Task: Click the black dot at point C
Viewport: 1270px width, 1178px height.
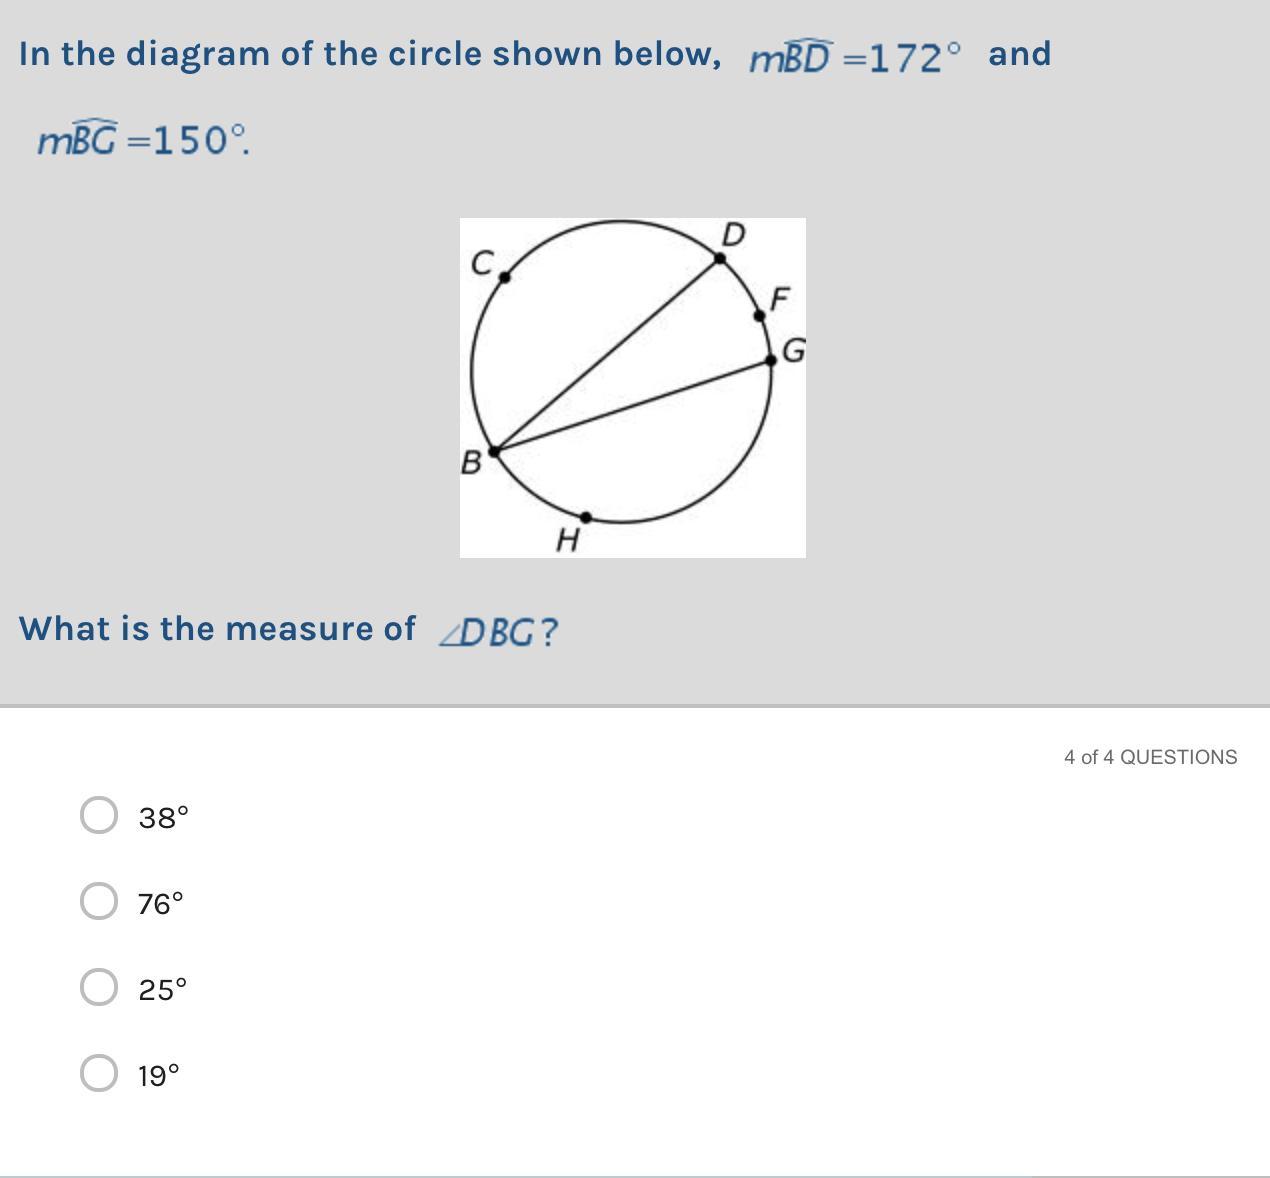Action: pyautogui.click(x=504, y=277)
